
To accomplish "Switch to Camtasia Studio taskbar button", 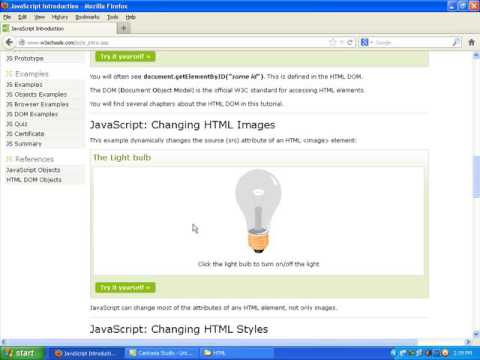I will click(x=162, y=353).
